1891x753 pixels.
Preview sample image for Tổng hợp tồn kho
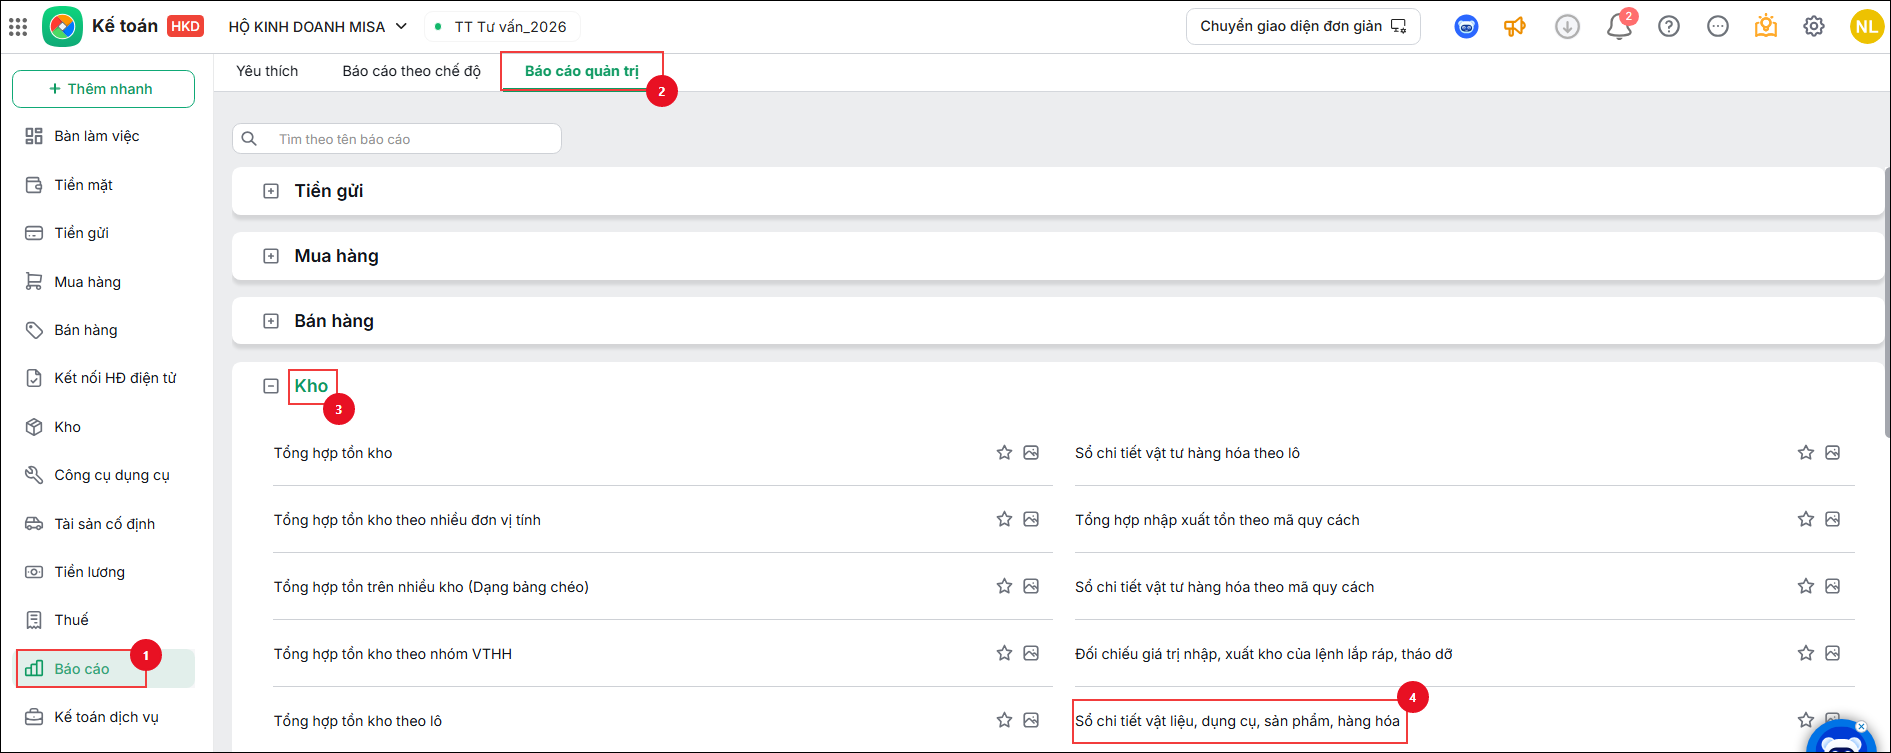click(1031, 453)
